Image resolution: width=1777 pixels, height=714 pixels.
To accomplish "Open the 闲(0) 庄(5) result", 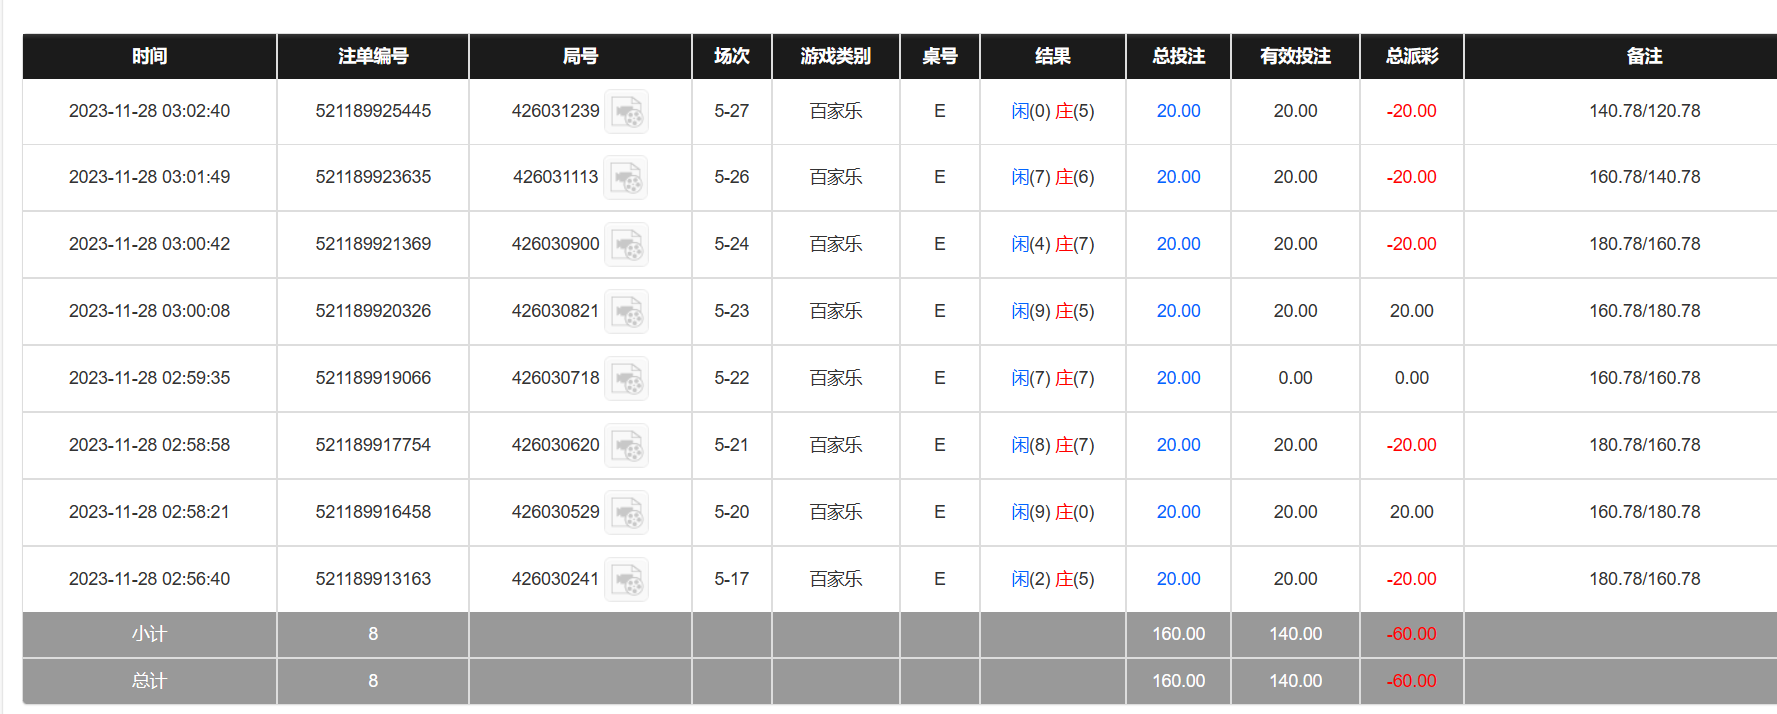I will pos(1052,111).
